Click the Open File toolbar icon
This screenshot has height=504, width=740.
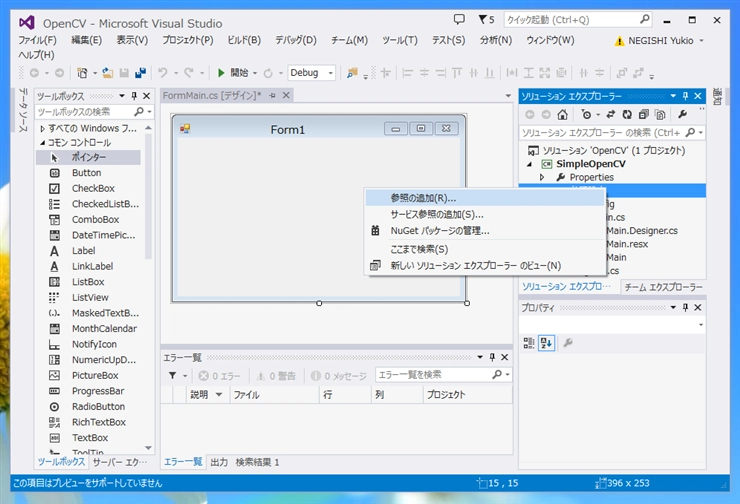pyautogui.click(x=108, y=73)
